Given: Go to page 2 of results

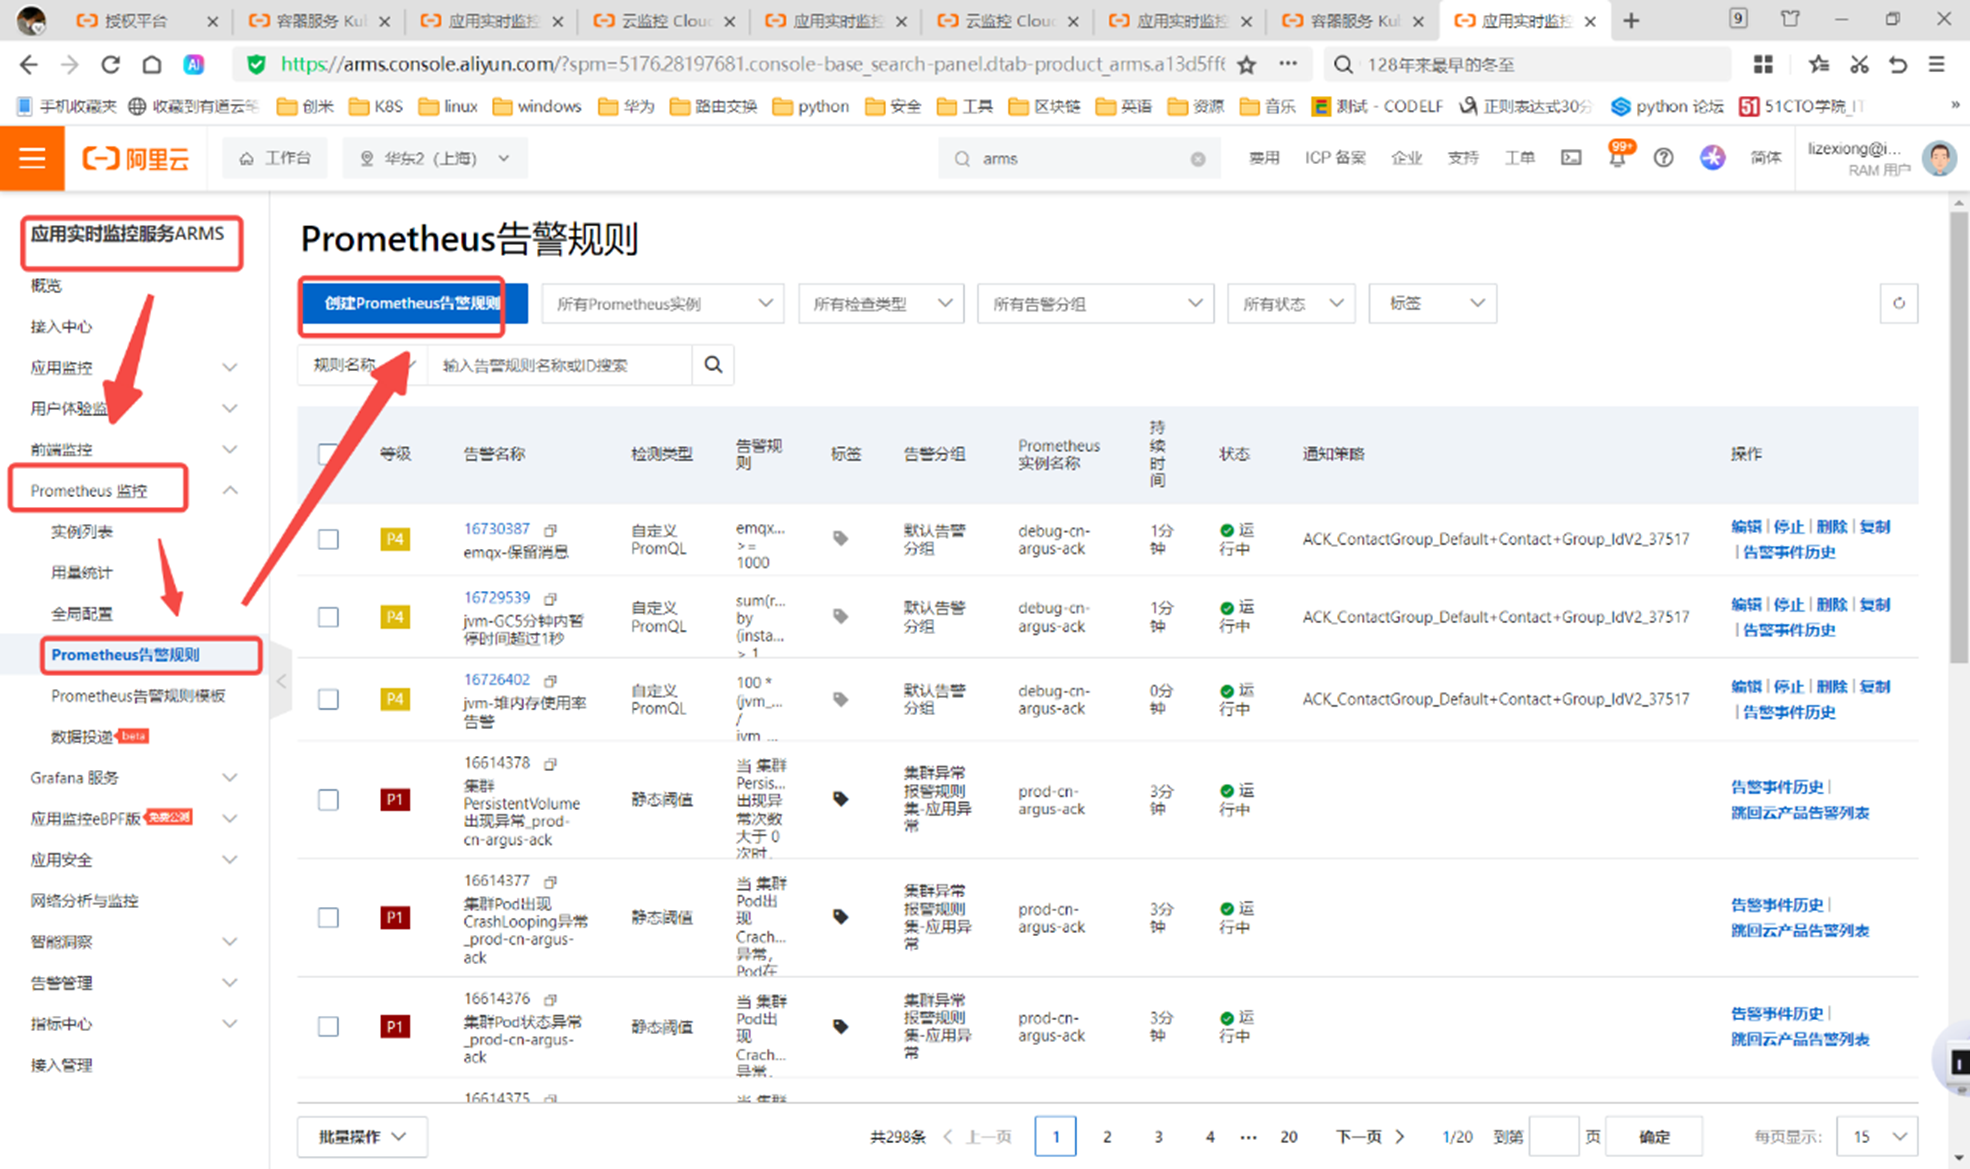Looking at the screenshot, I should (x=1107, y=1137).
